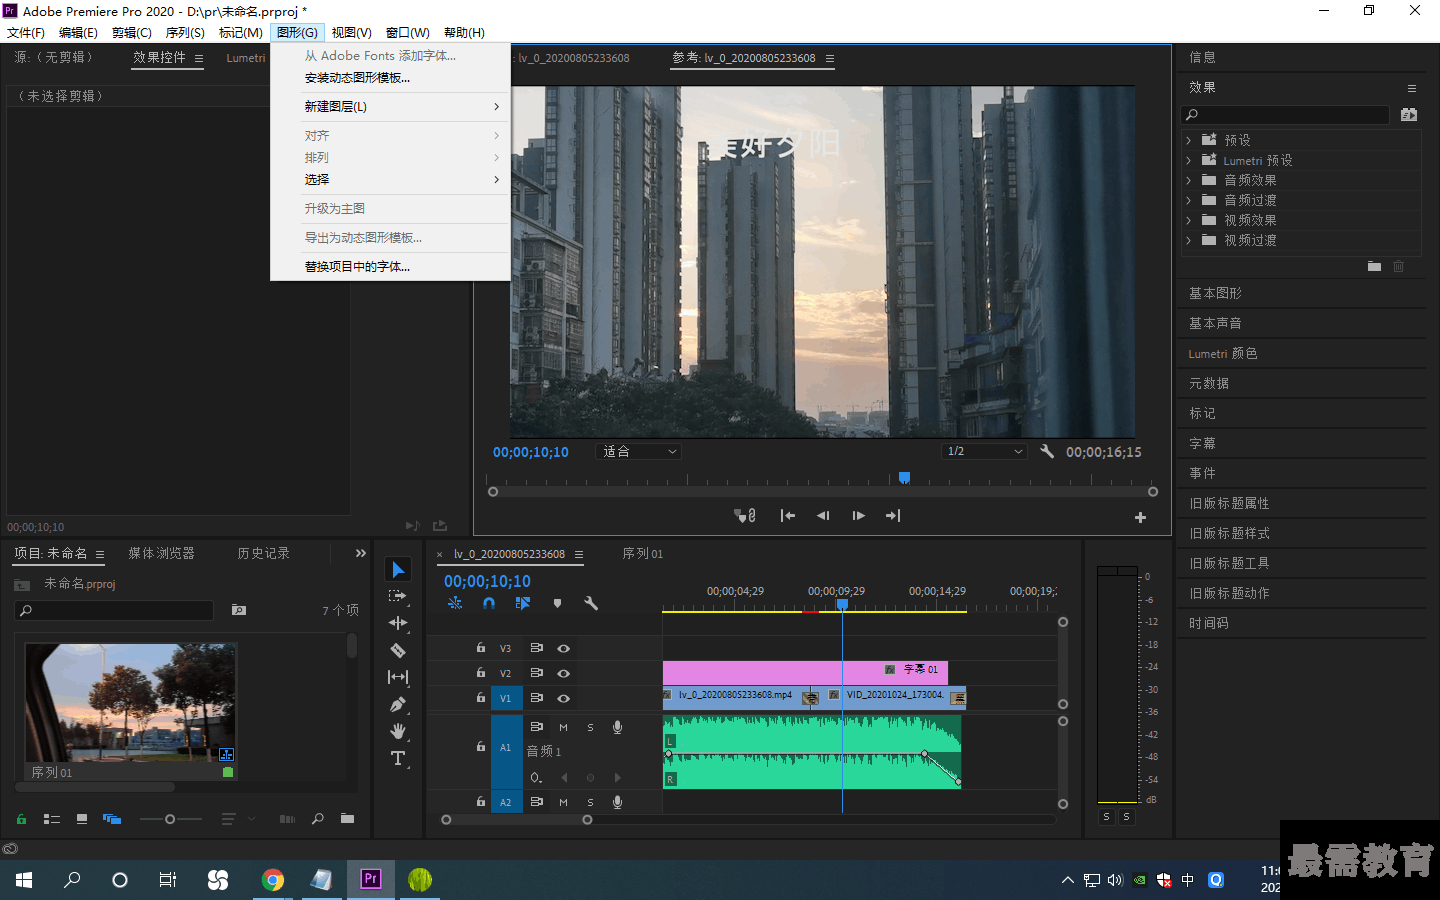Select the Selection arrow tool

click(x=398, y=569)
